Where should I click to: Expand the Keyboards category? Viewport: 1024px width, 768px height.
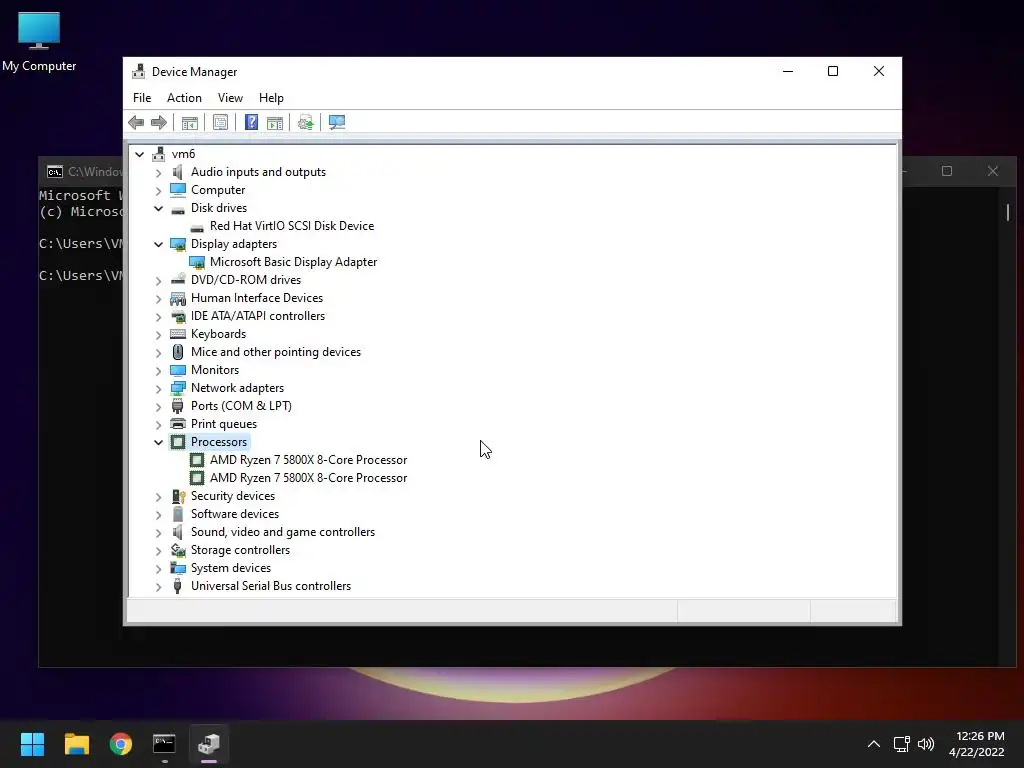pyautogui.click(x=158, y=334)
